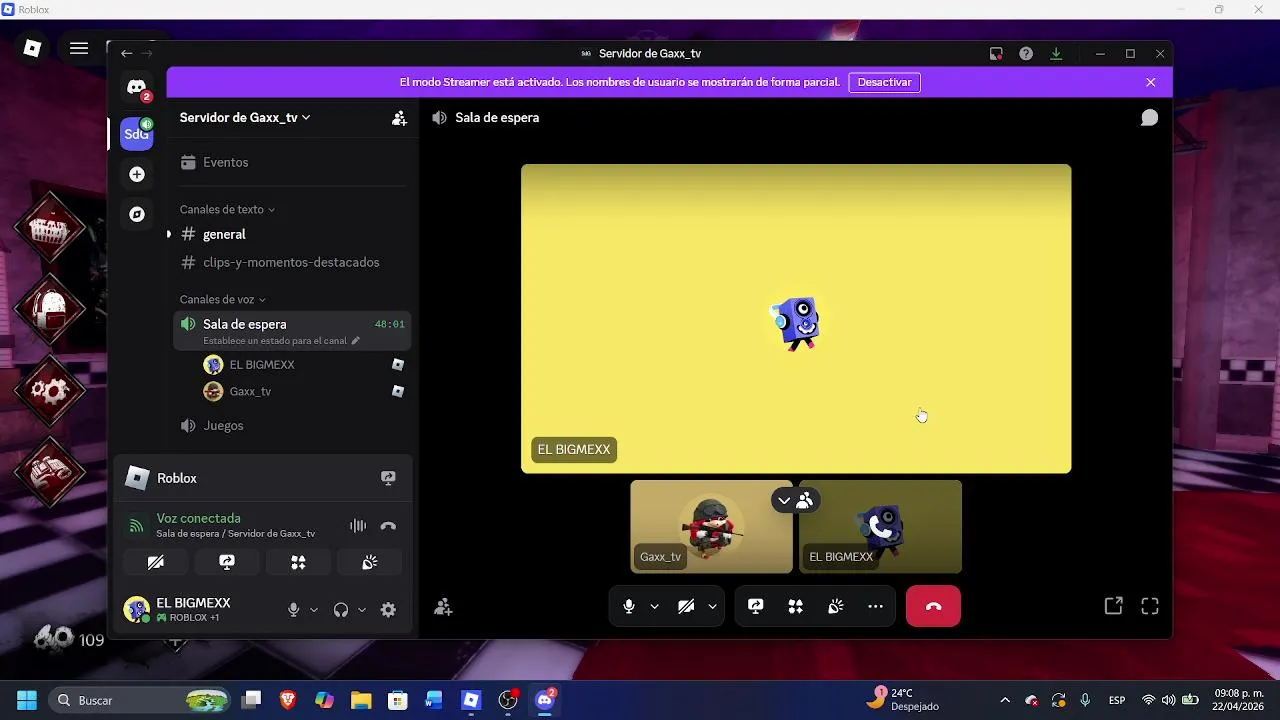Open Discord inbox icon in title bar
This screenshot has height=720, width=1280.
996,54
